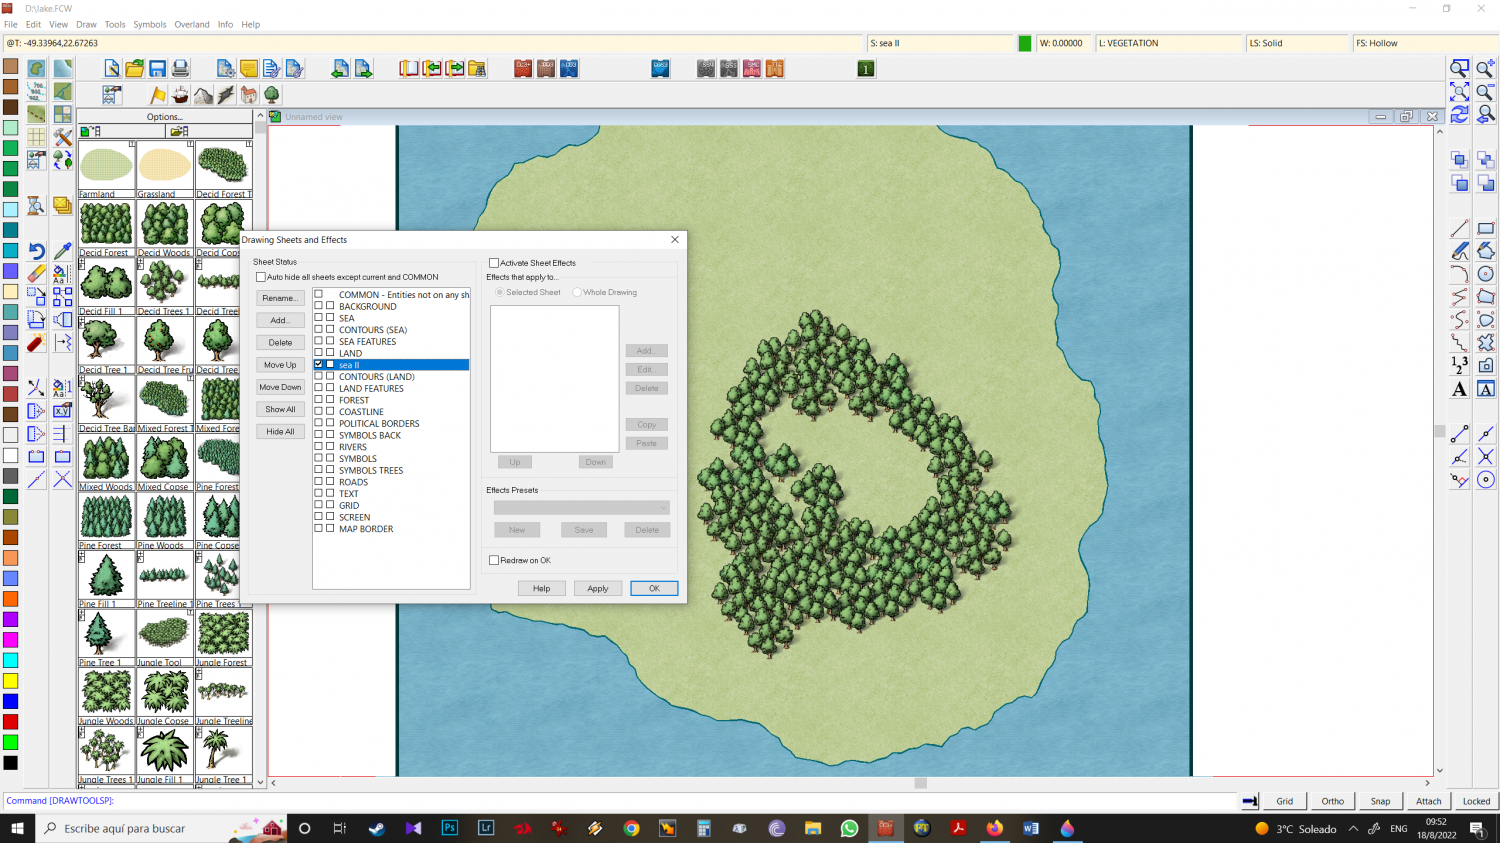Select the black color swatch
Screen dimensions: 1500x843
pyautogui.click(x=10, y=763)
